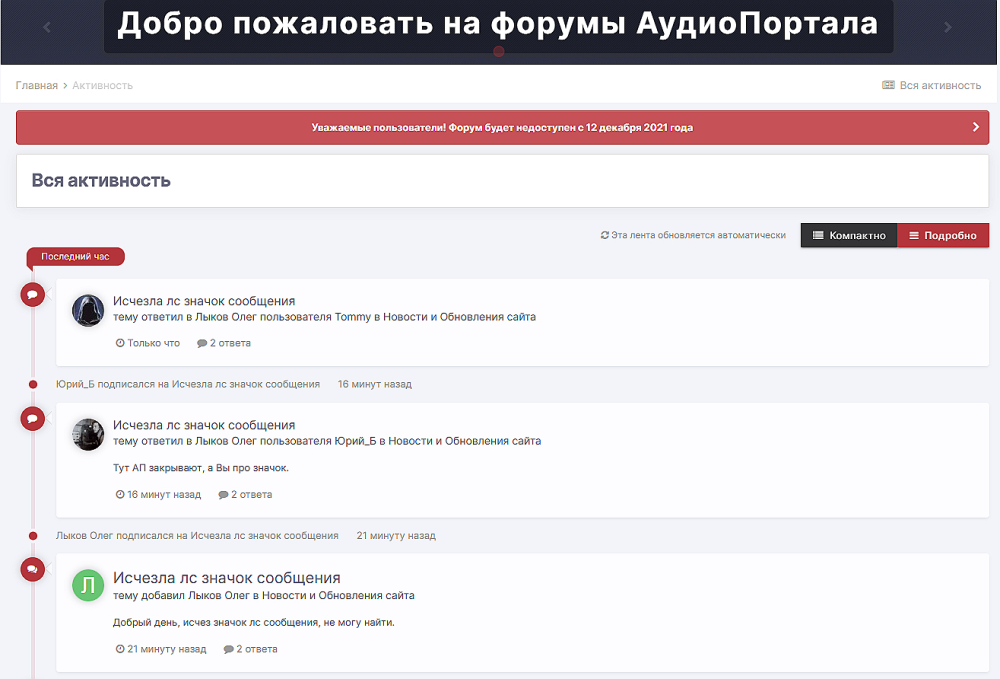Screen dimensions: 1000x679
Task: Click the comment icon of second timeline entry
Action: tap(33, 419)
